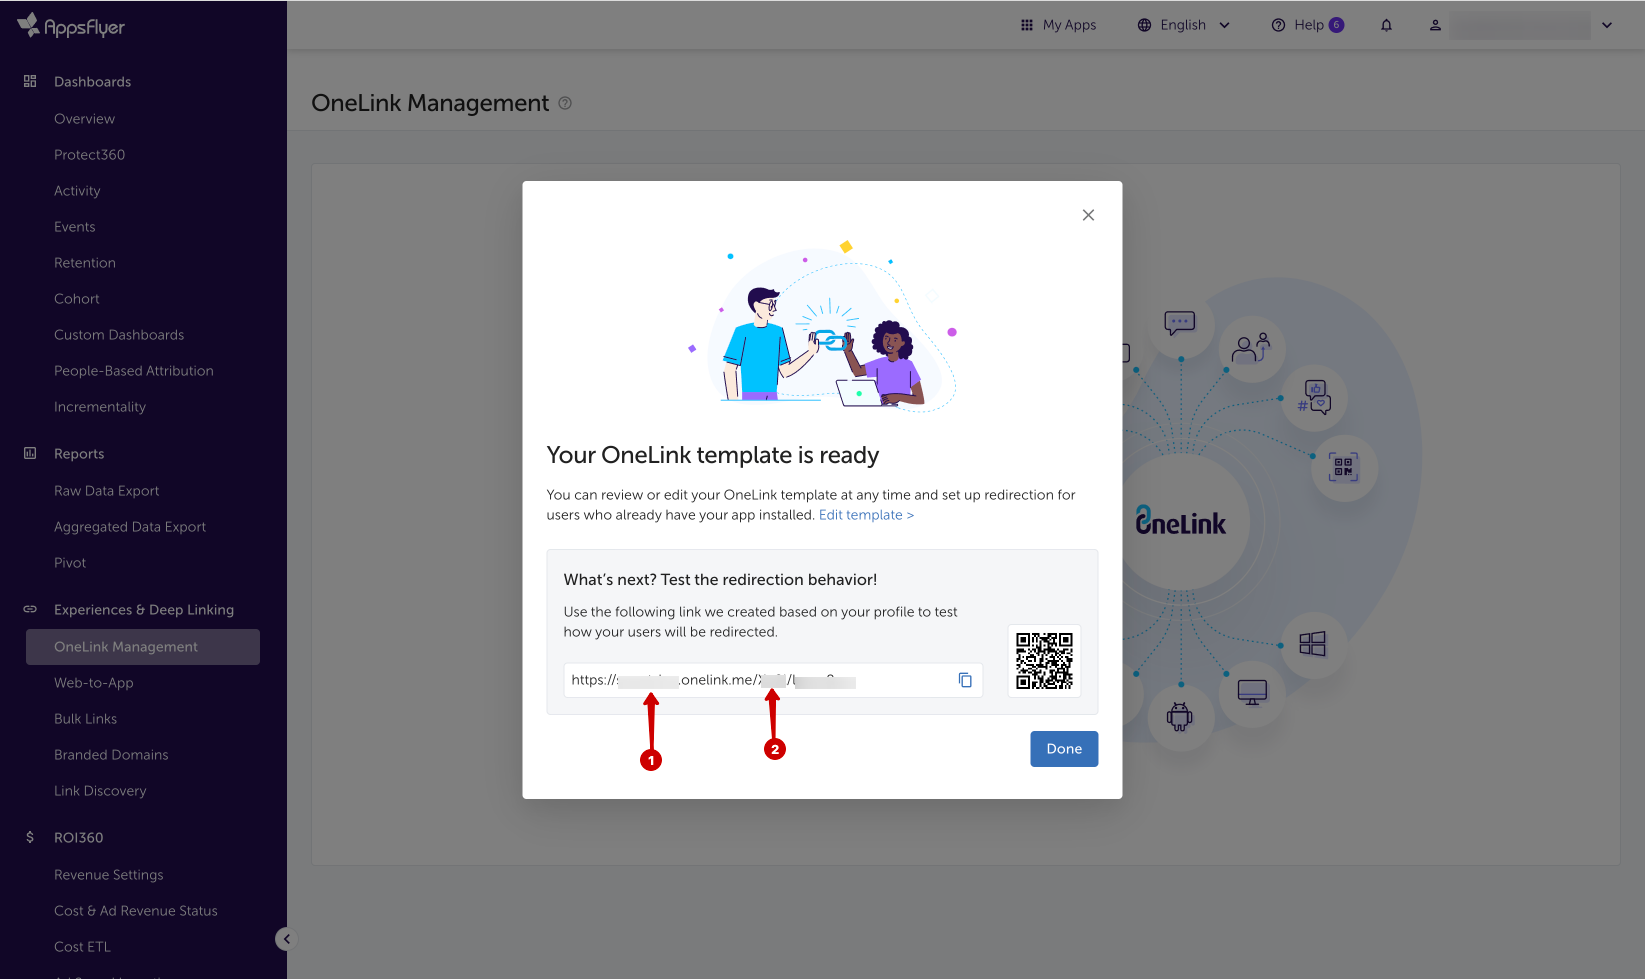Click the desktop monitor icon in graphic
Viewport: 1645px width, 979px height.
coord(1252,692)
